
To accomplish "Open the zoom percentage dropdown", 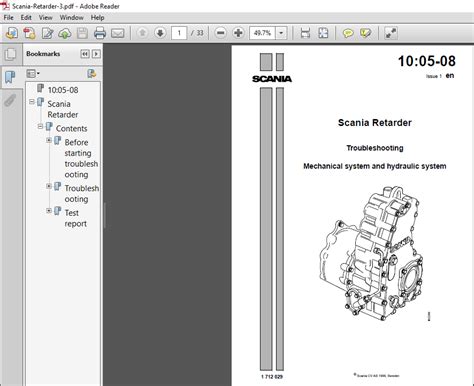I will point(281,33).
